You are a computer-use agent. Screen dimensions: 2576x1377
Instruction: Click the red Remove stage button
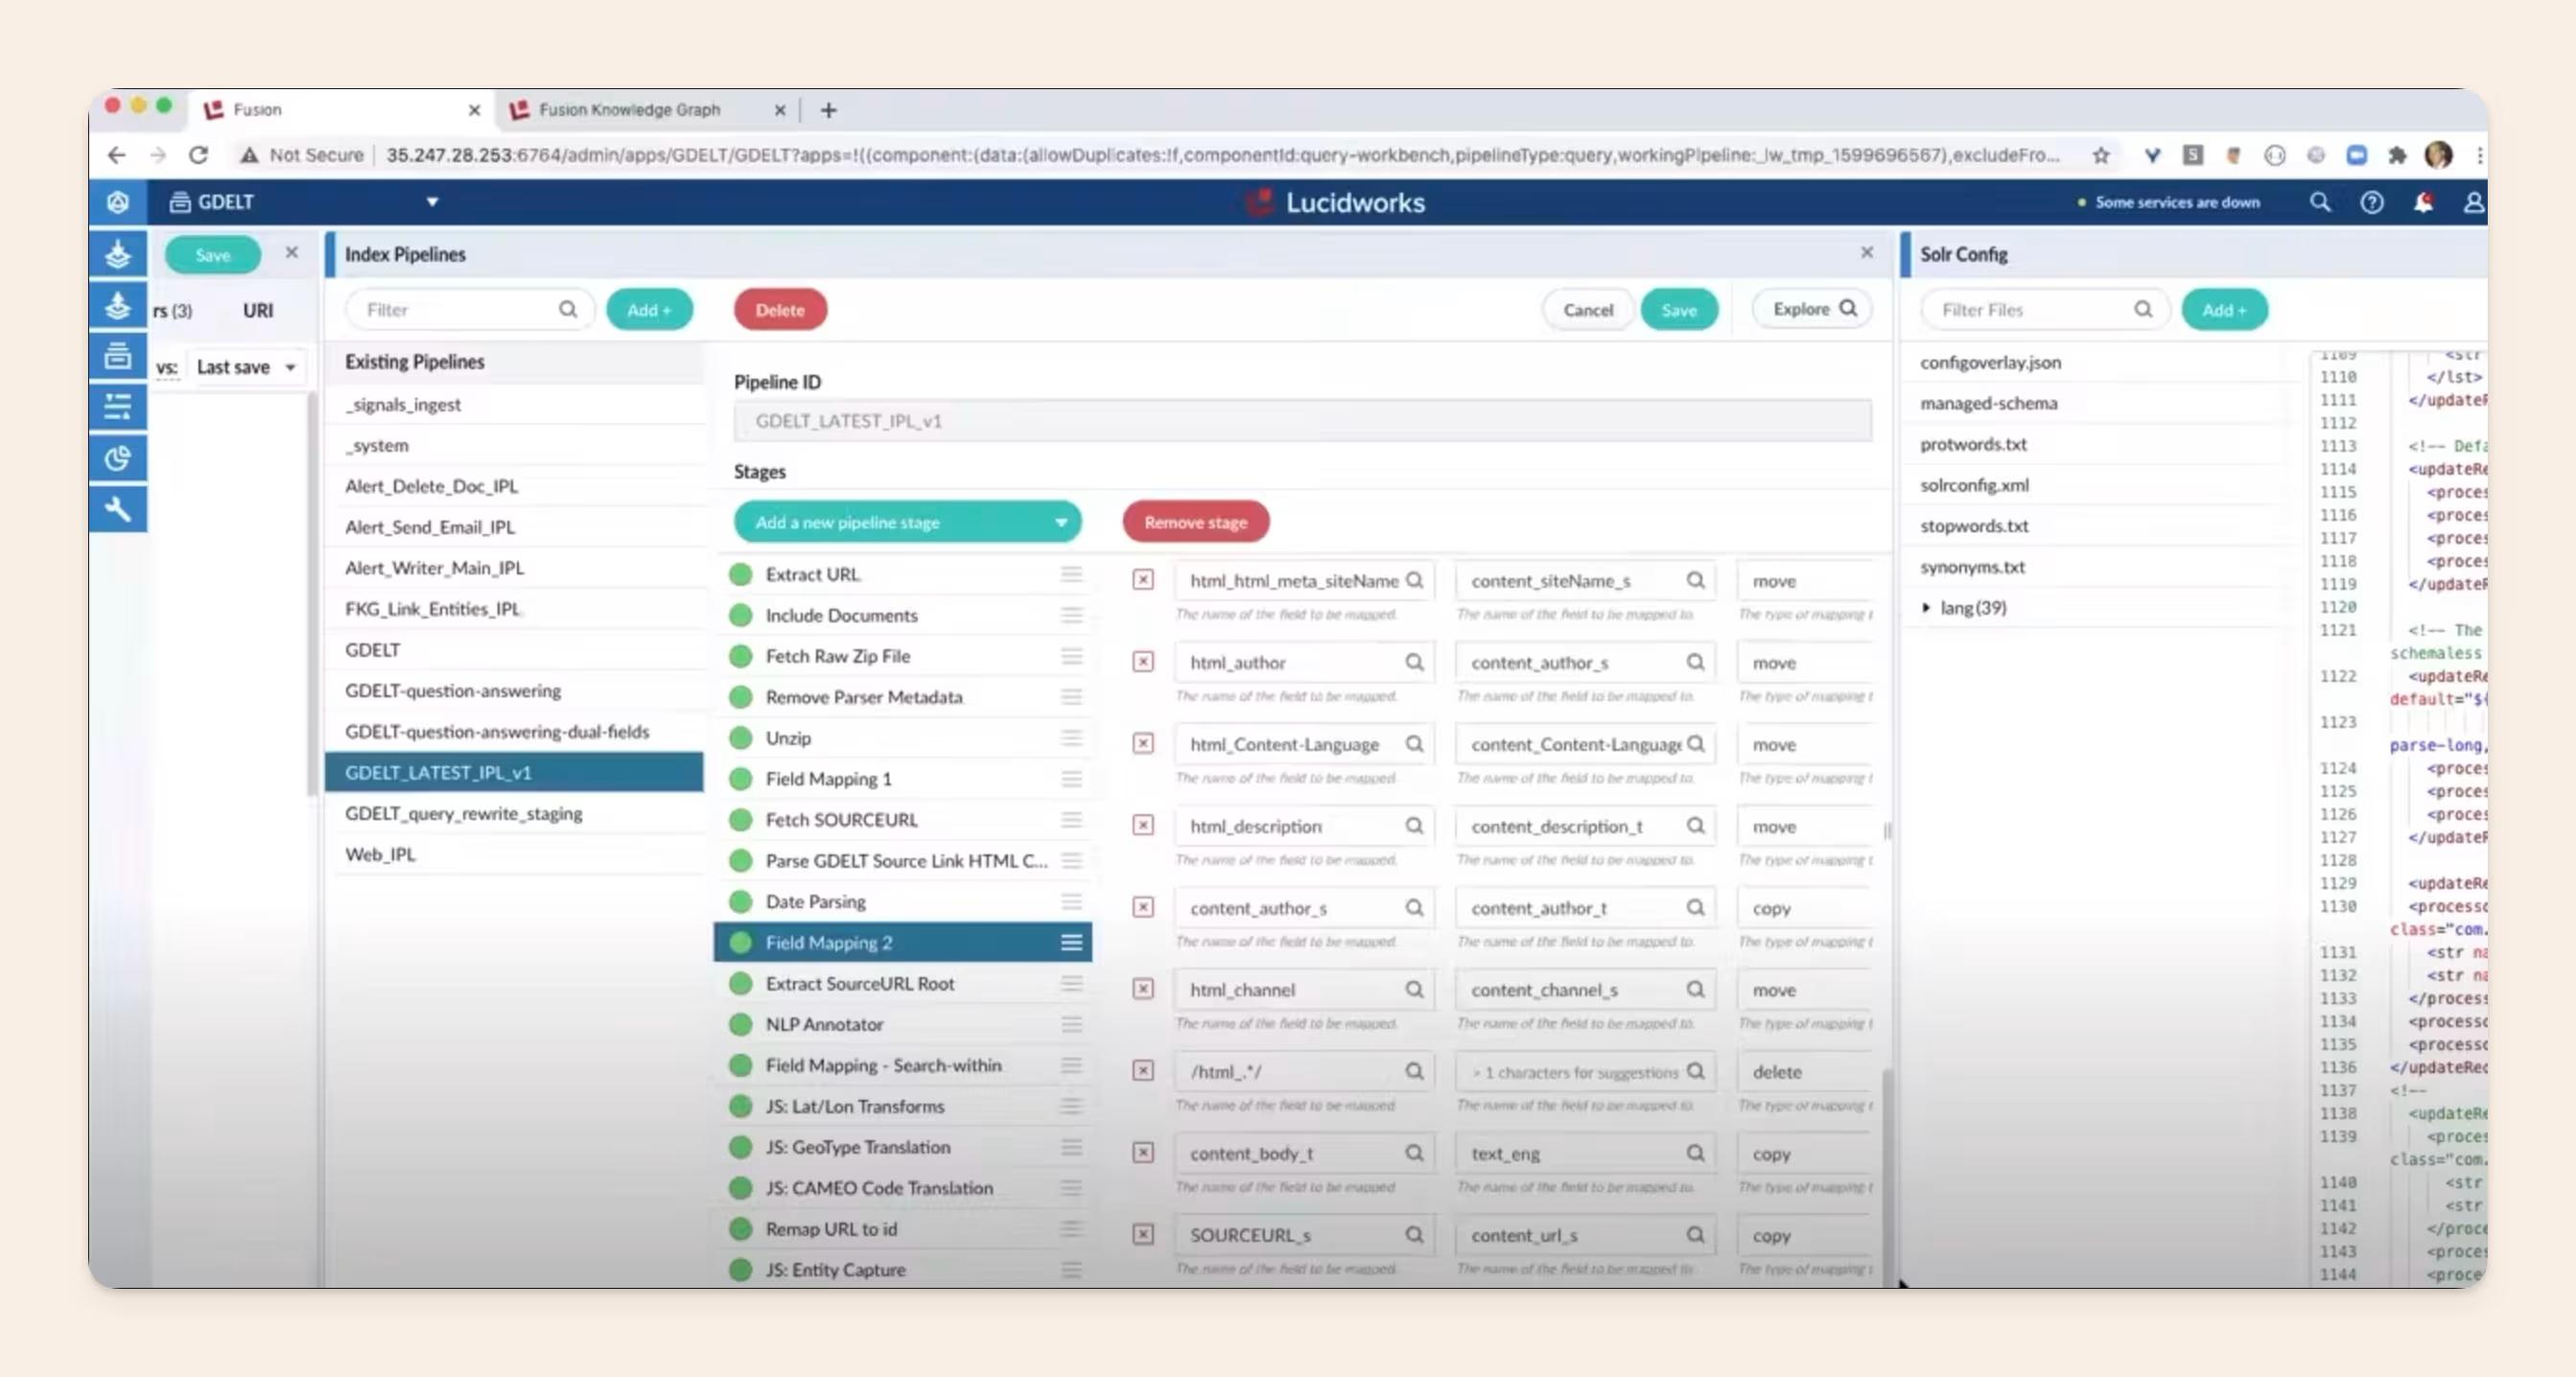tap(1195, 522)
